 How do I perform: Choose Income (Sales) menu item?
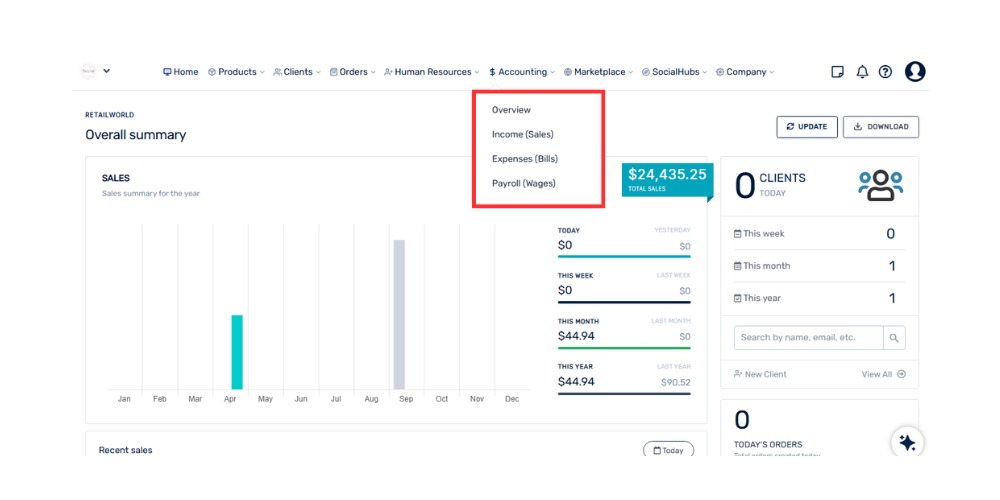(x=522, y=134)
